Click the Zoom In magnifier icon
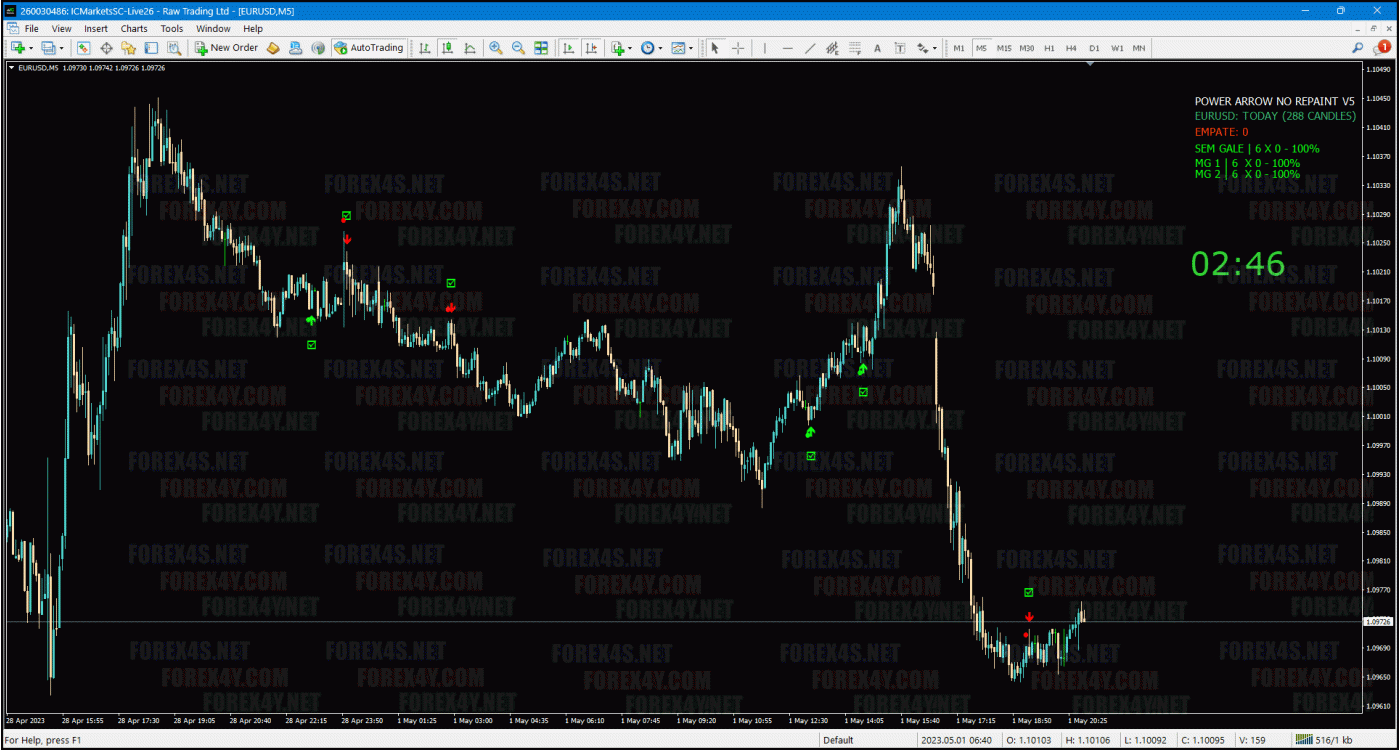This screenshot has width=1400, height=750. [496, 48]
